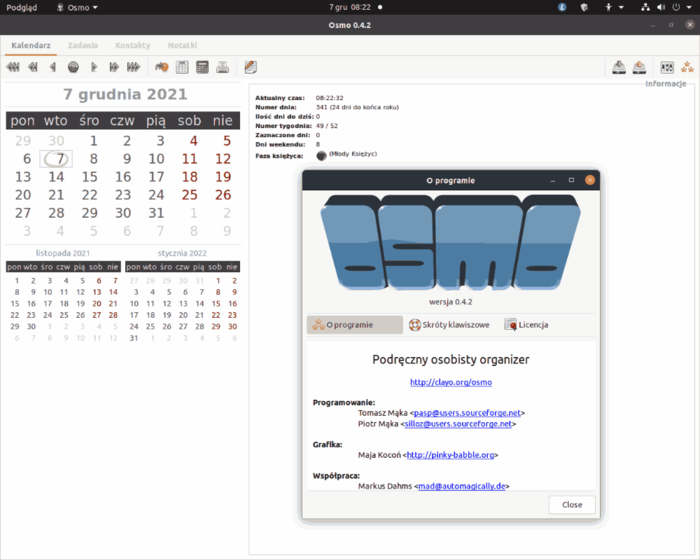Click silloz@users.sourceforge.net email link
700x560 pixels.
(458, 424)
